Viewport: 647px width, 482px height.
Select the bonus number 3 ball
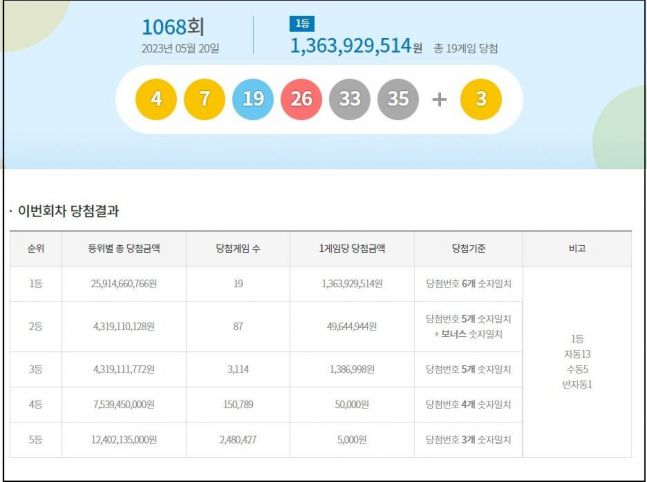[x=480, y=100]
